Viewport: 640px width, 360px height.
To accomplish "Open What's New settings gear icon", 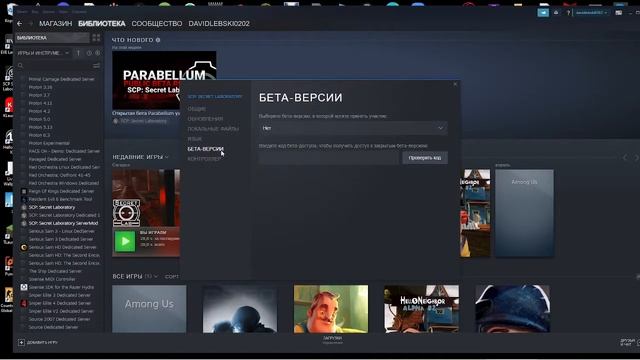I will tap(158, 40).
